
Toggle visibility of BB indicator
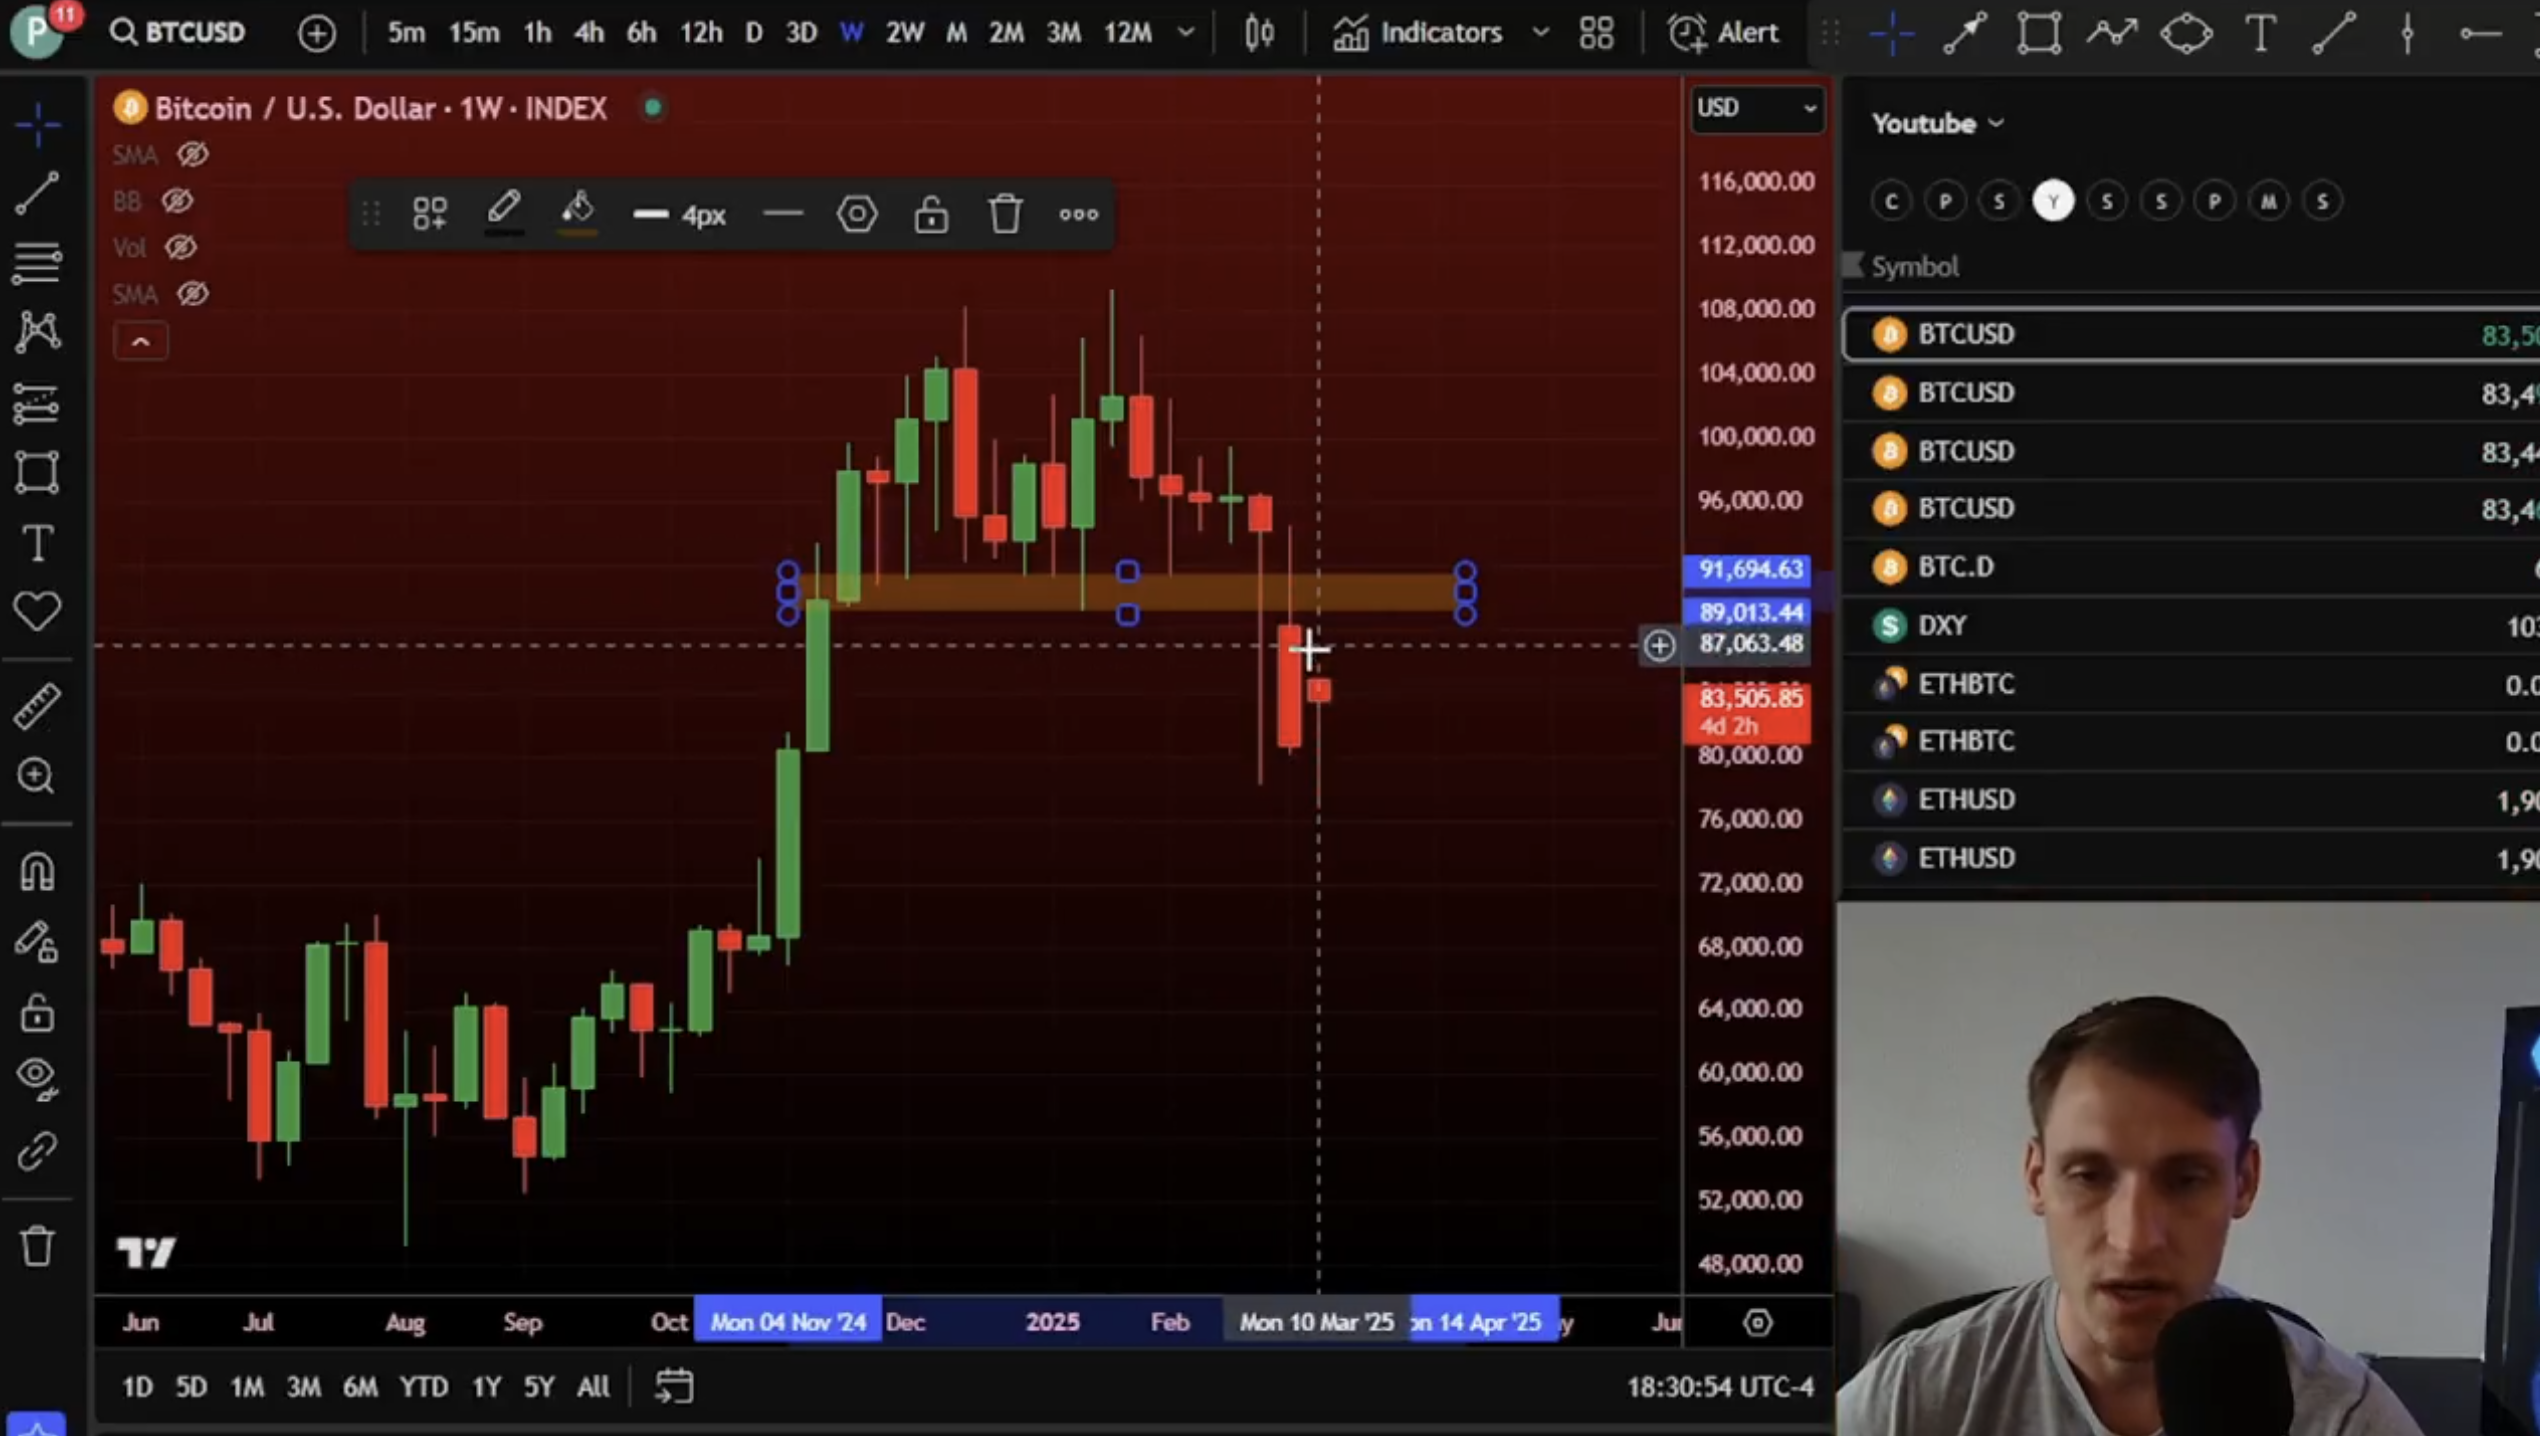(x=178, y=201)
